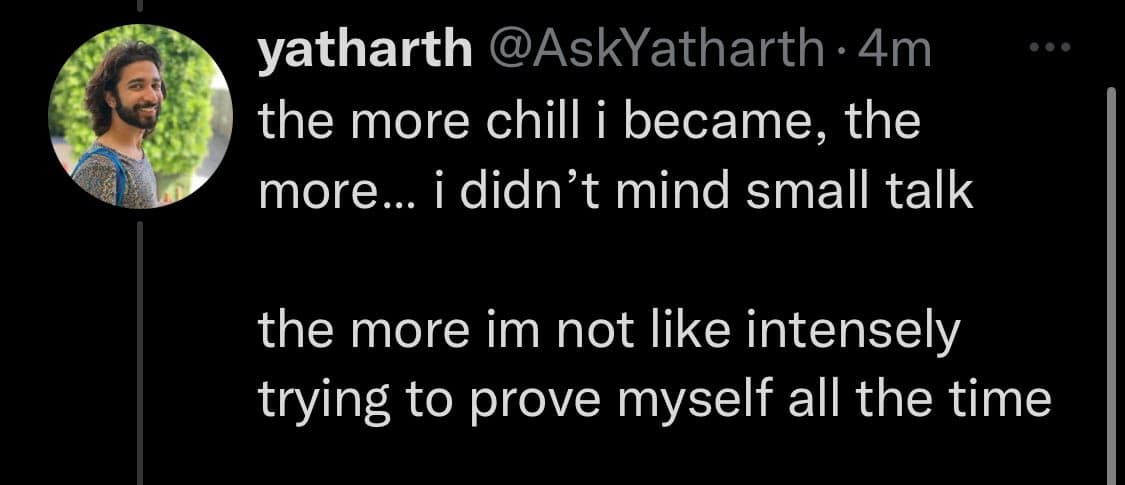This screenshot has width=1125, height=485.
Task: Open the tweet's three-dot more options menu
Action: [x=1051, y=48]
